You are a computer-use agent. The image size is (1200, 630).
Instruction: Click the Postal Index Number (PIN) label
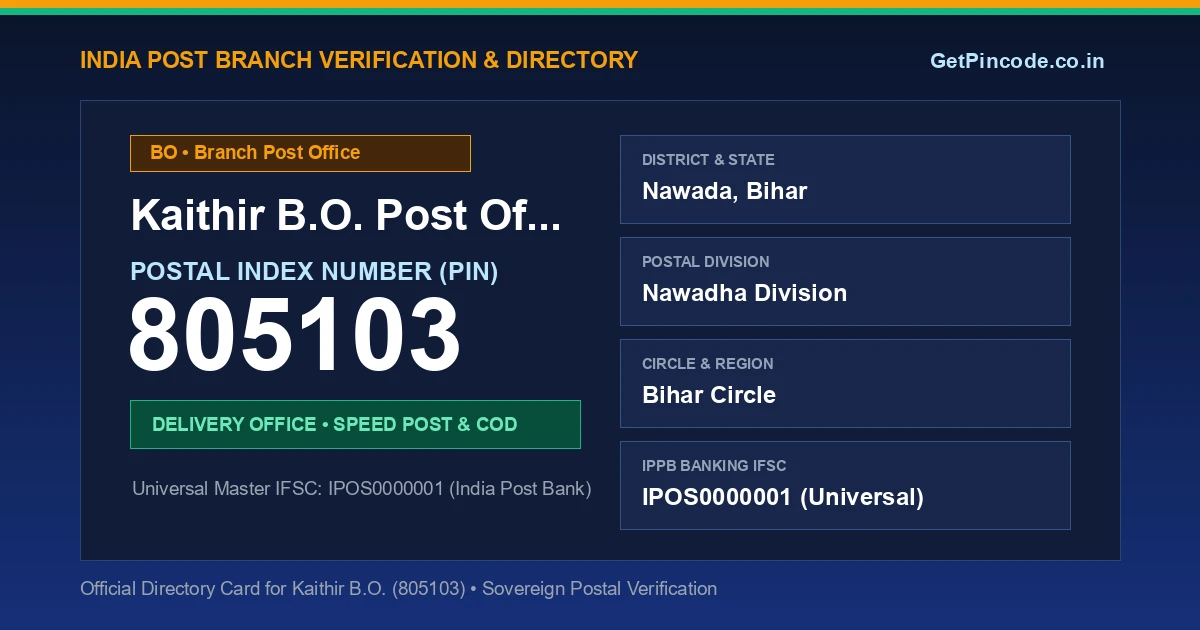click(x=314, y=271)
